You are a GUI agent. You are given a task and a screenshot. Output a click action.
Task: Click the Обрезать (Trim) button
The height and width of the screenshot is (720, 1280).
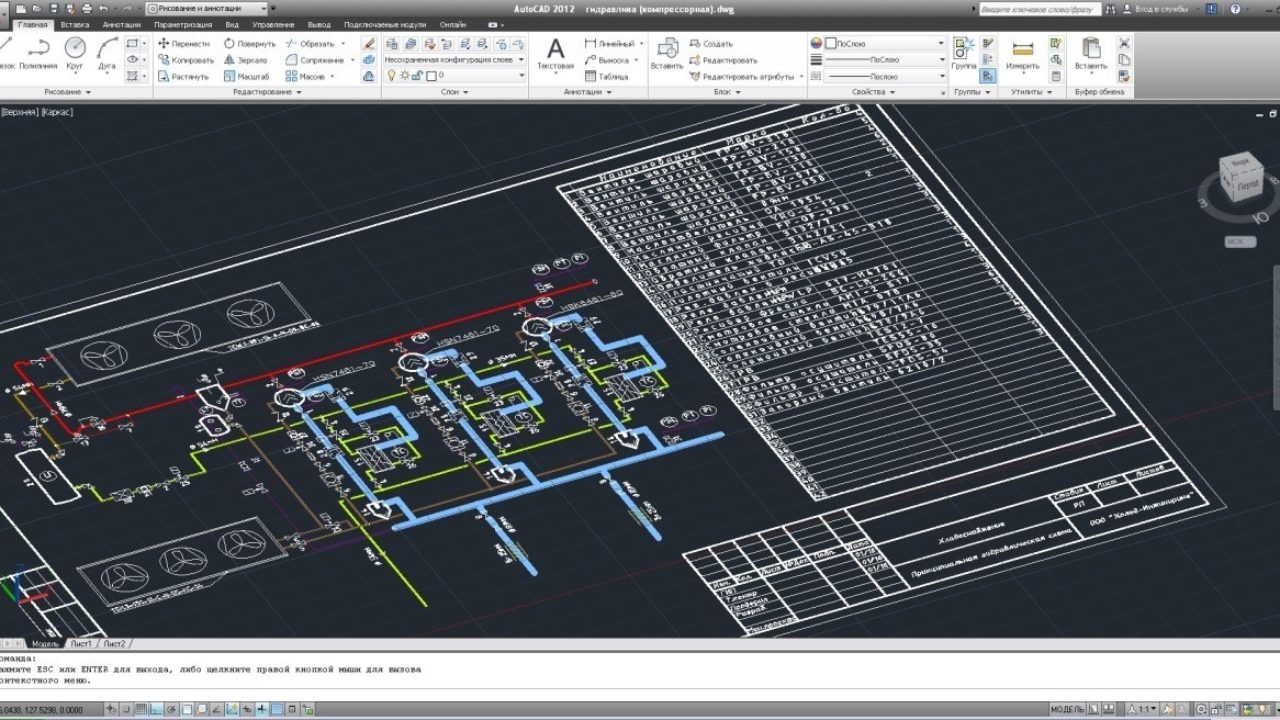(x=311, y=44)
